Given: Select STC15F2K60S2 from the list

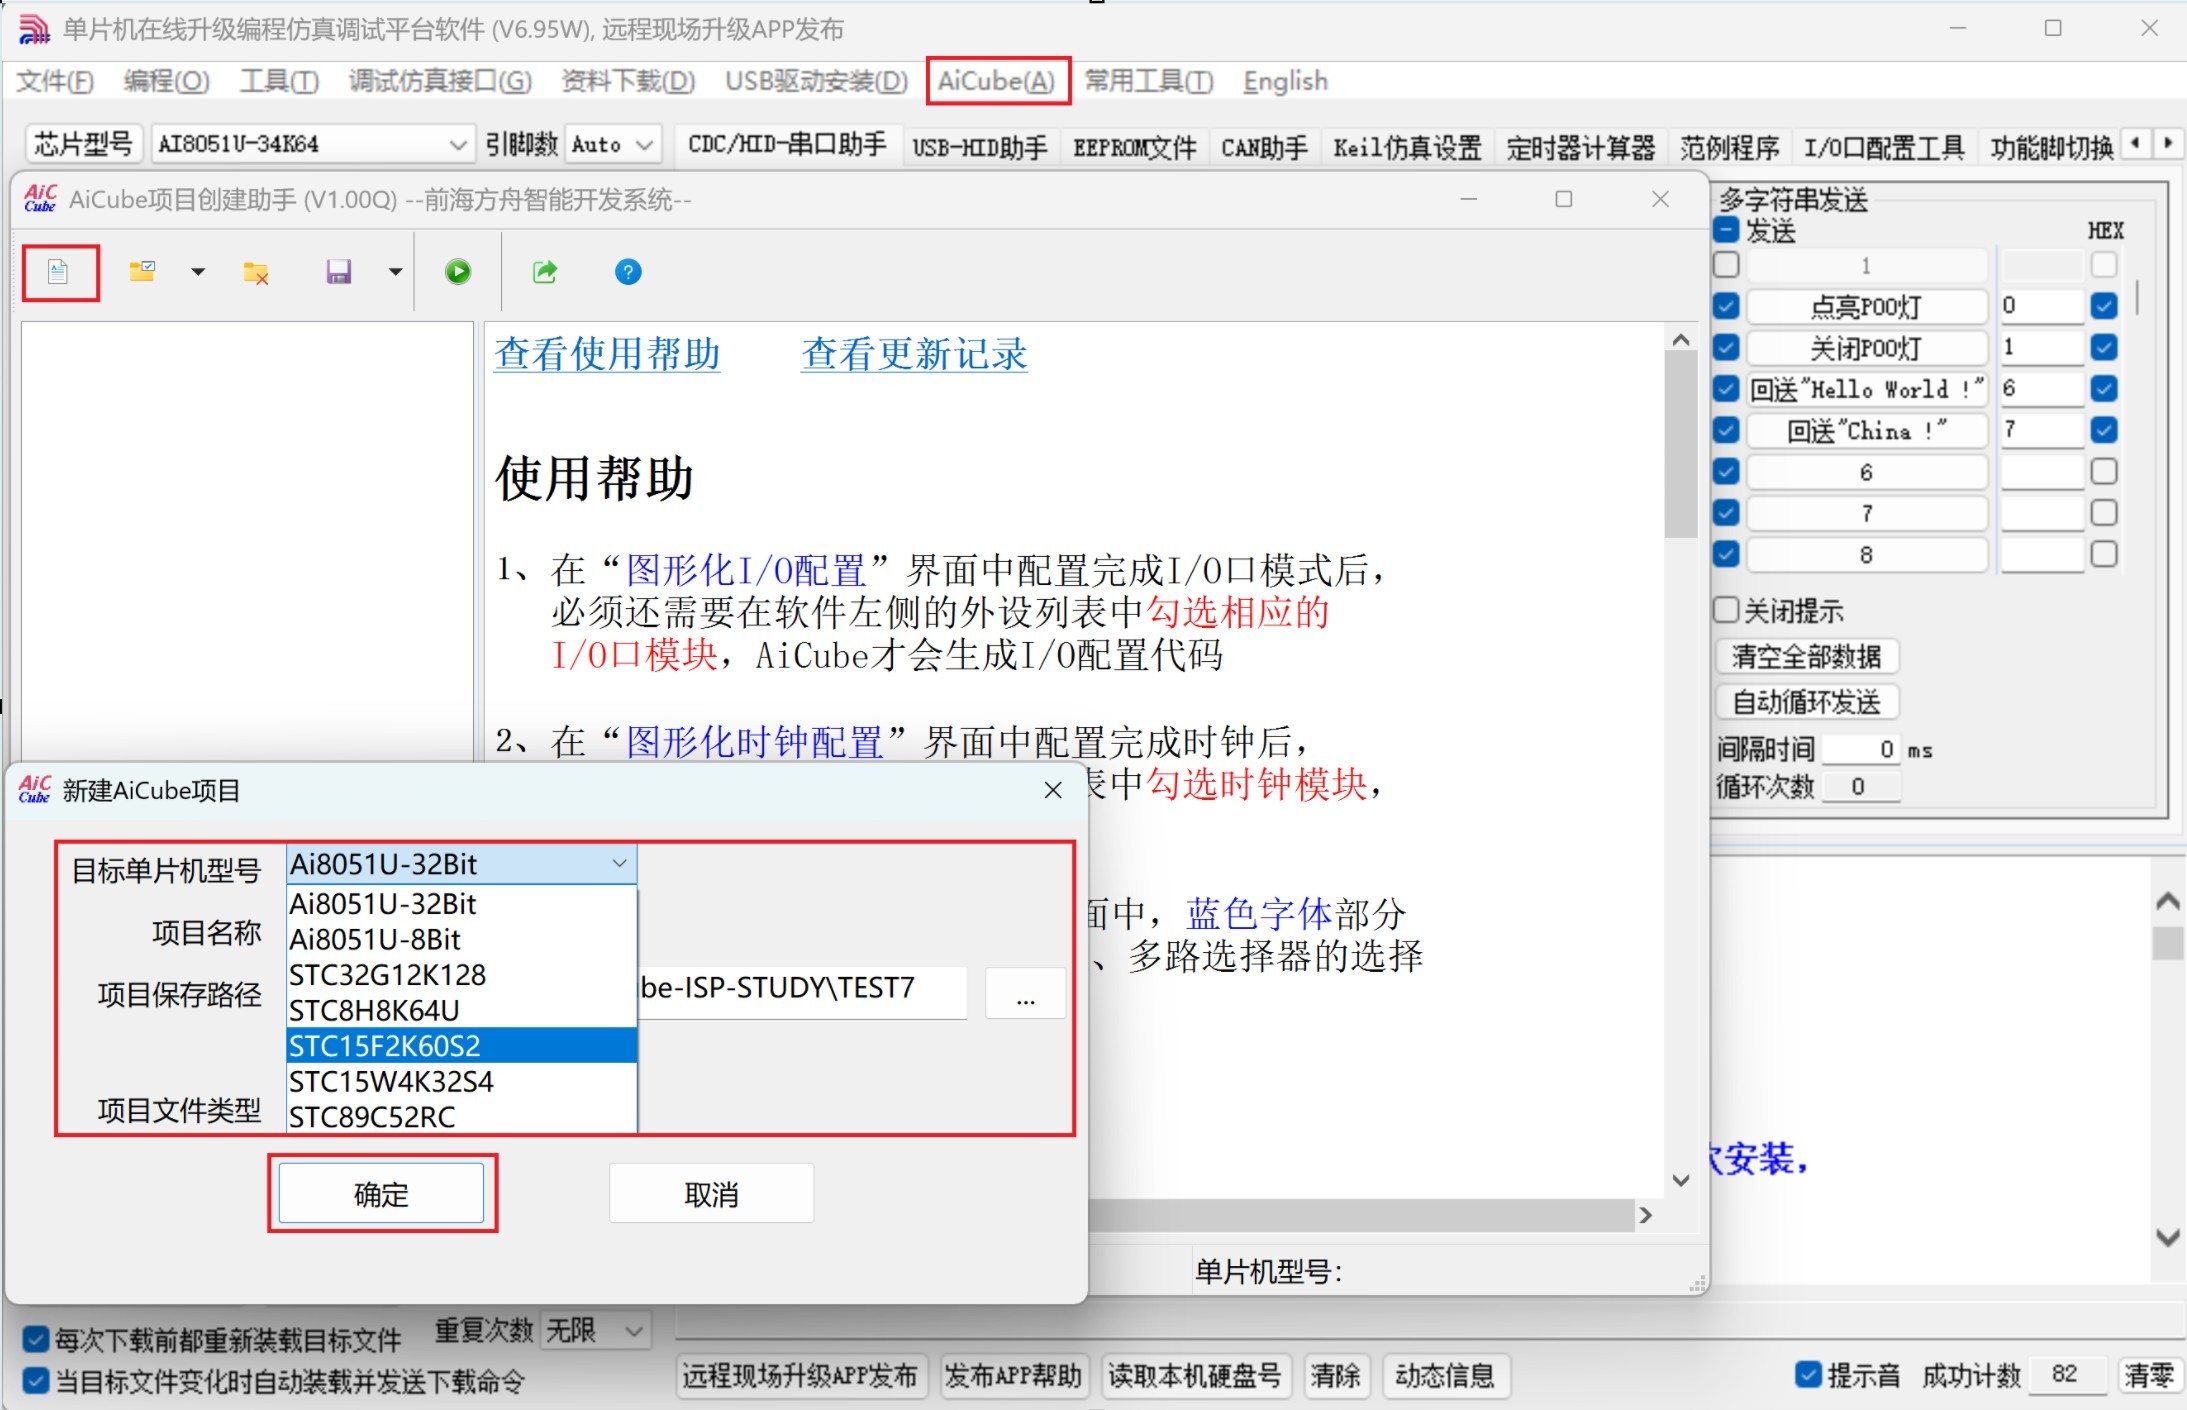Looking at the screenshot, I should click(x=461, y=1046).
